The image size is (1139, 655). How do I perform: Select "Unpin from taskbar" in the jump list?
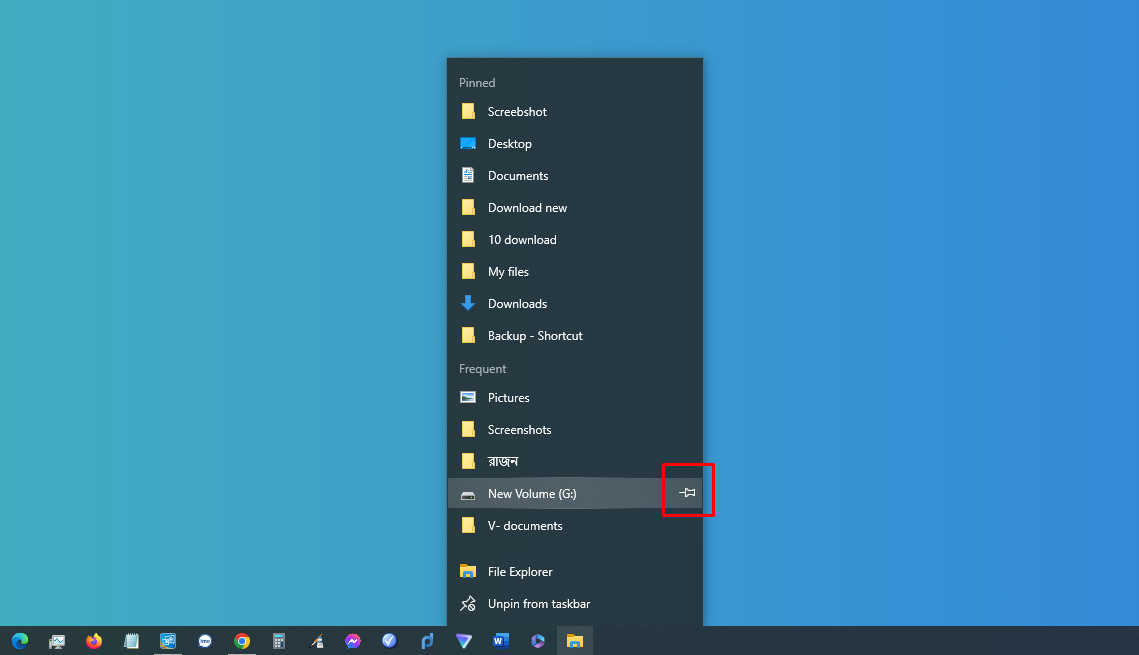(538, 604)
